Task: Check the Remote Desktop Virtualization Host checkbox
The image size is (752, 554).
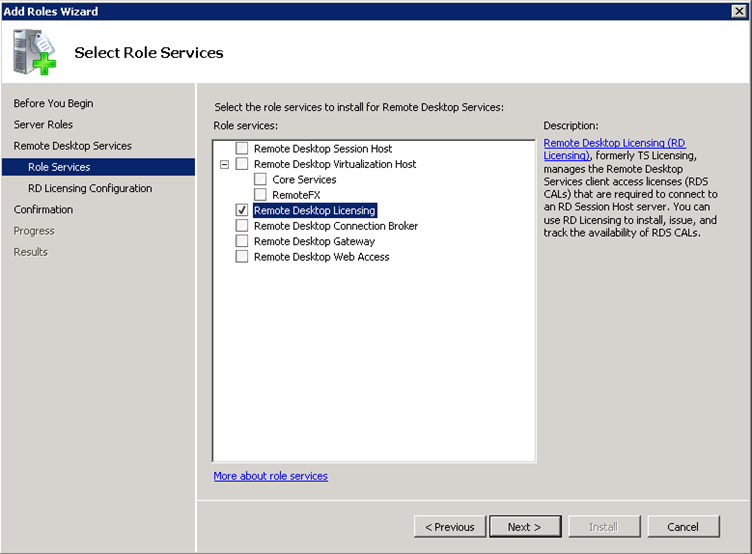Action: click(242, 164)
